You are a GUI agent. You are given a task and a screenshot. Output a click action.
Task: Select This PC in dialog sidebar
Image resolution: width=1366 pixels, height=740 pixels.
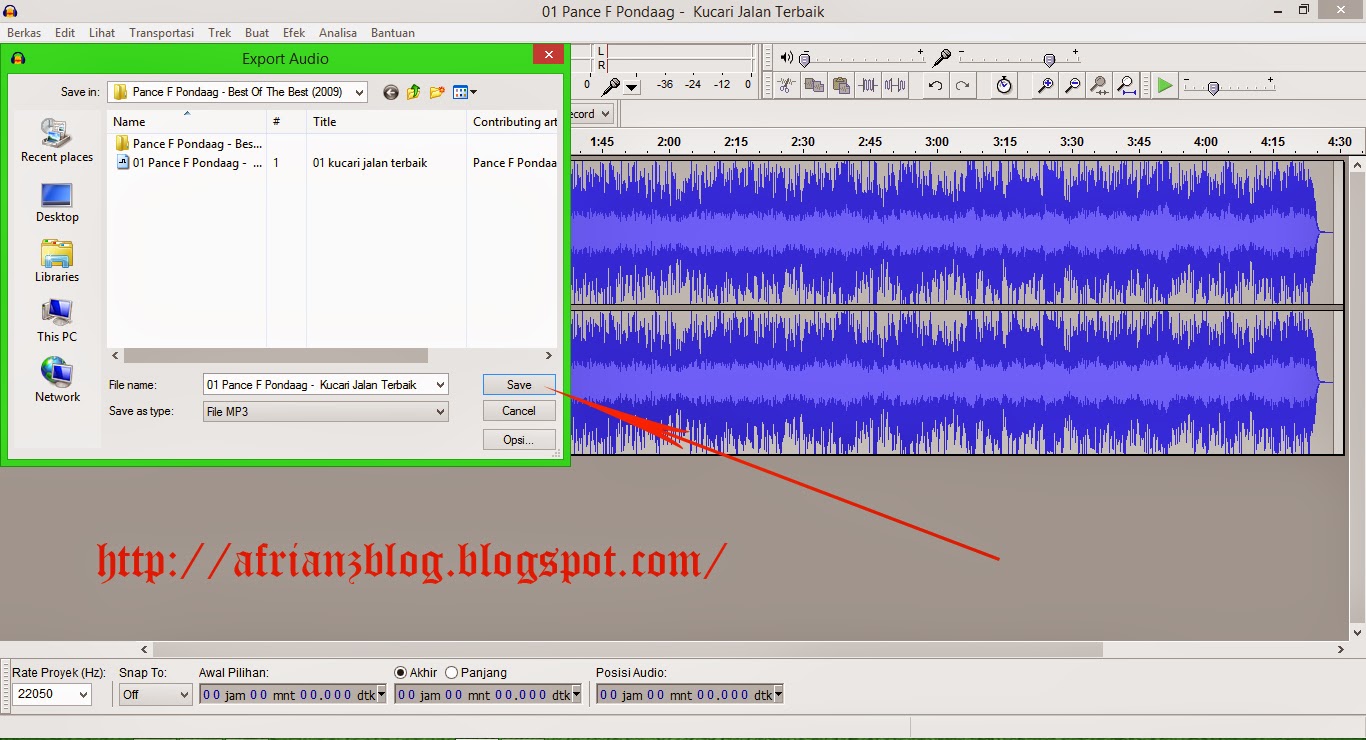click(x=57, y=322)
